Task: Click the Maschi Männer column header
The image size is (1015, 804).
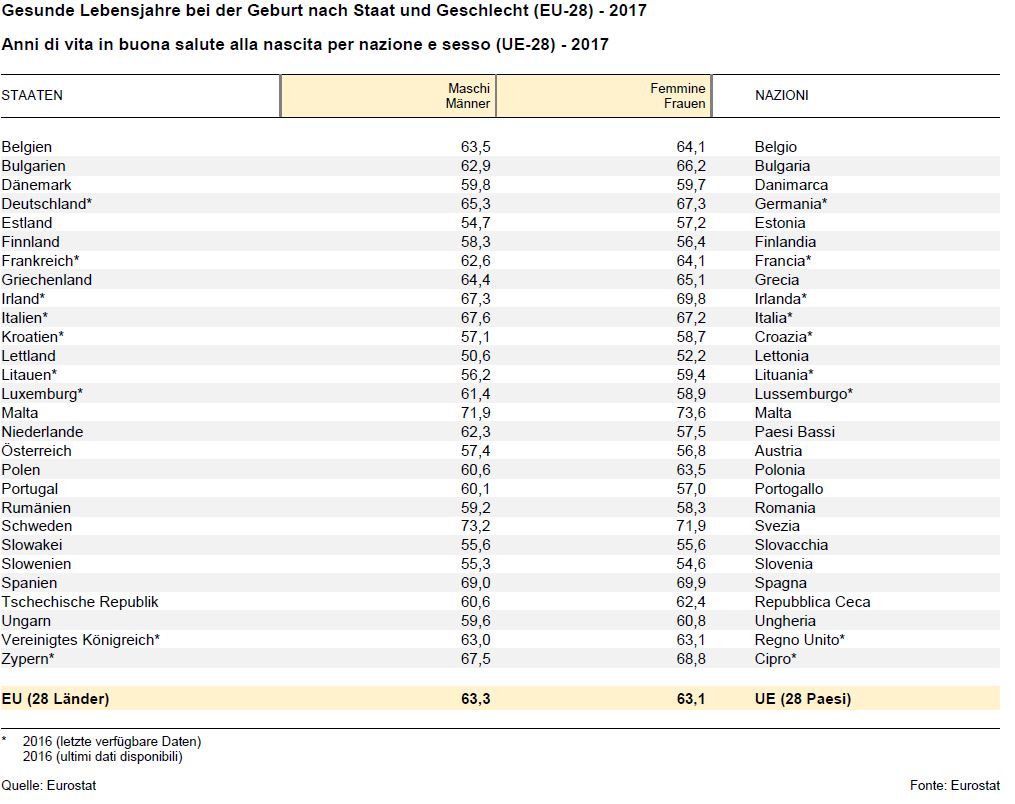Action: [x=468, y=96]
